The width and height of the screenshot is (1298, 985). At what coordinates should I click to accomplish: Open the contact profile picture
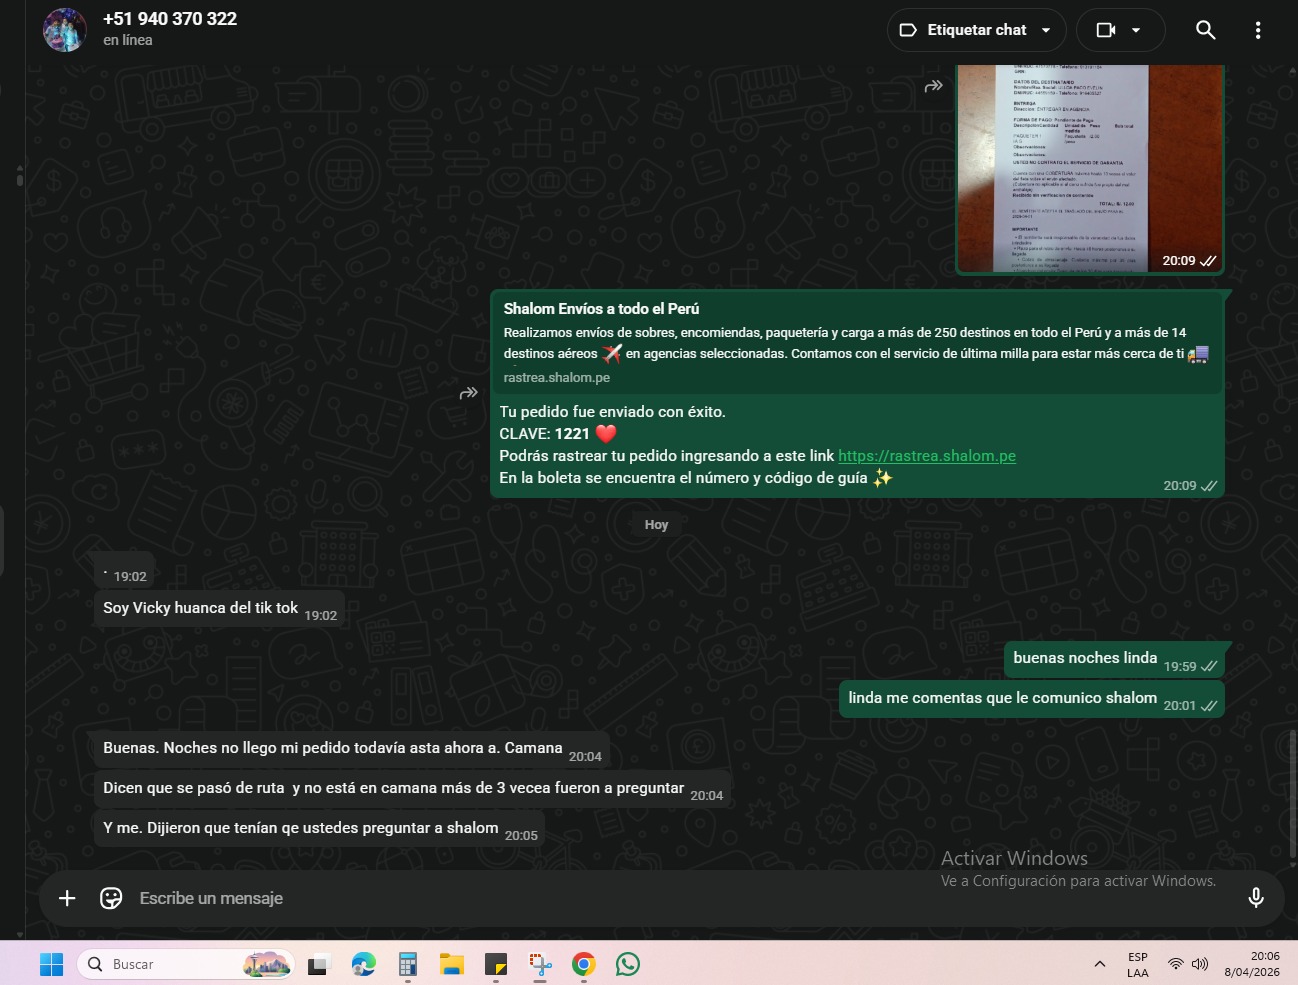64,30
